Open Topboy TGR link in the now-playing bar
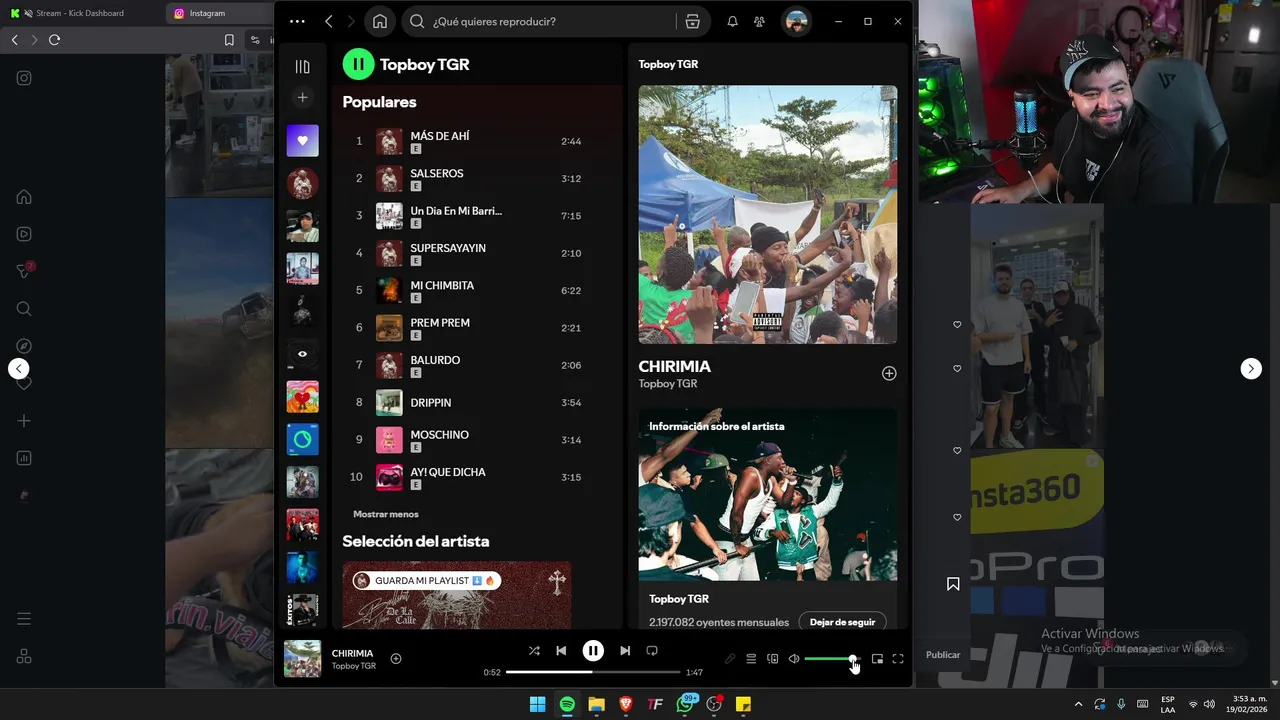The width and height of the screenshot is (1280, 720). 354,666
